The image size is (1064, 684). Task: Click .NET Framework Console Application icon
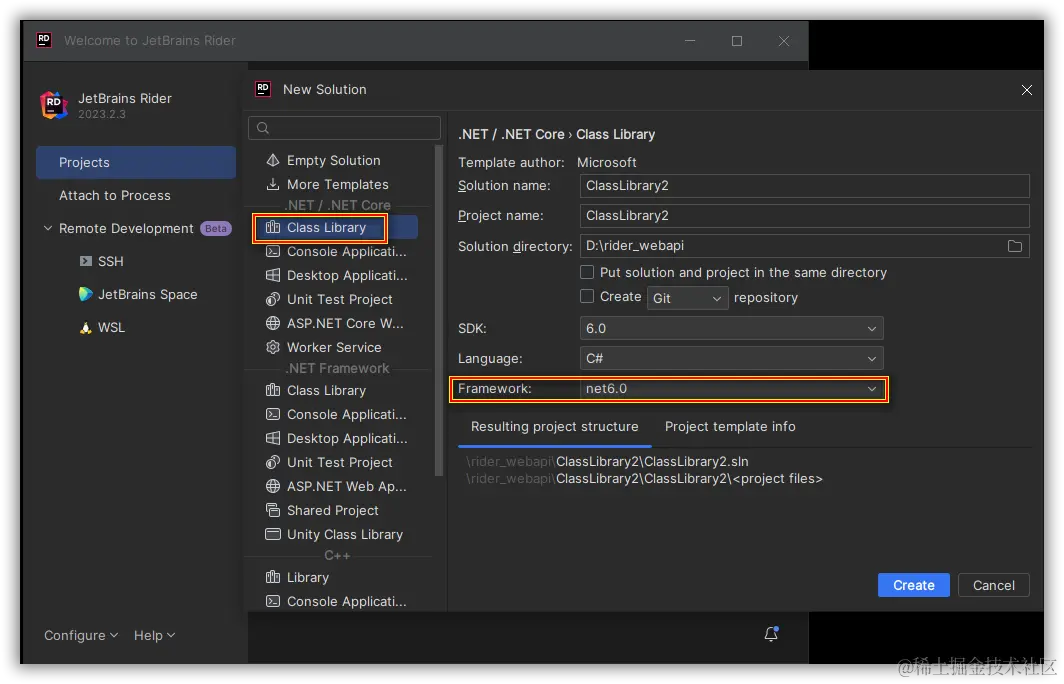(273, 414)
